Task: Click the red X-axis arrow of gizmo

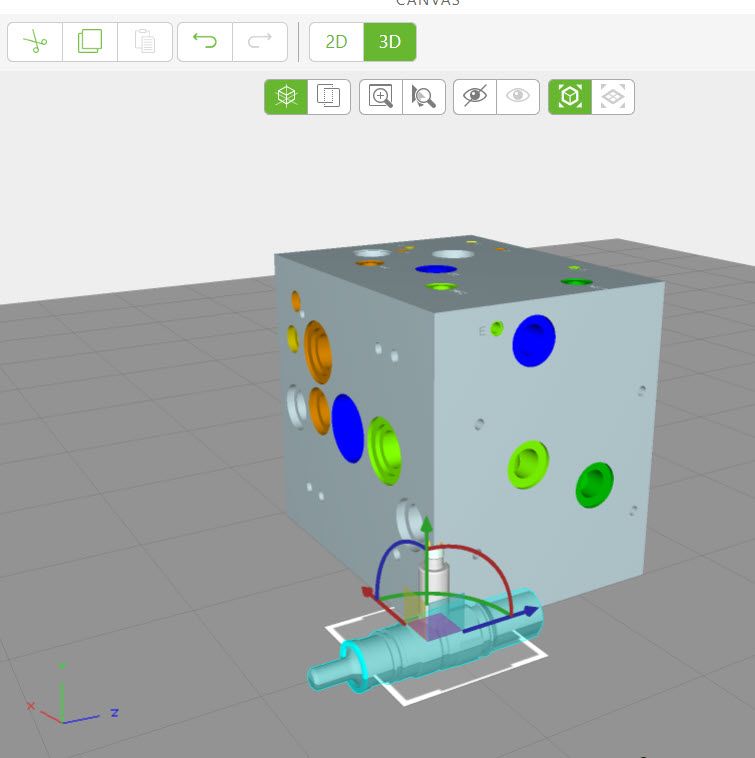Action: 369,593
